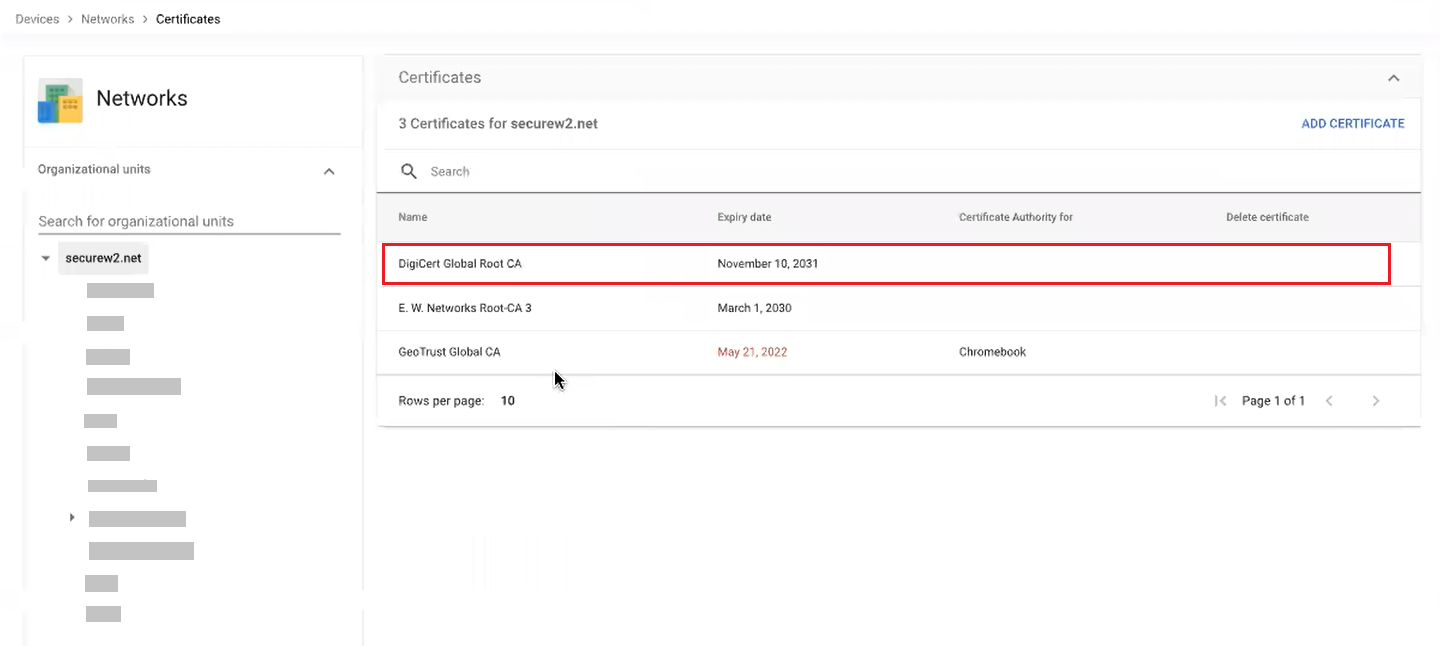This screenshot has height=646, width=1440.
Task: Click the Search for organizational units field
Action: click(189, 221)
